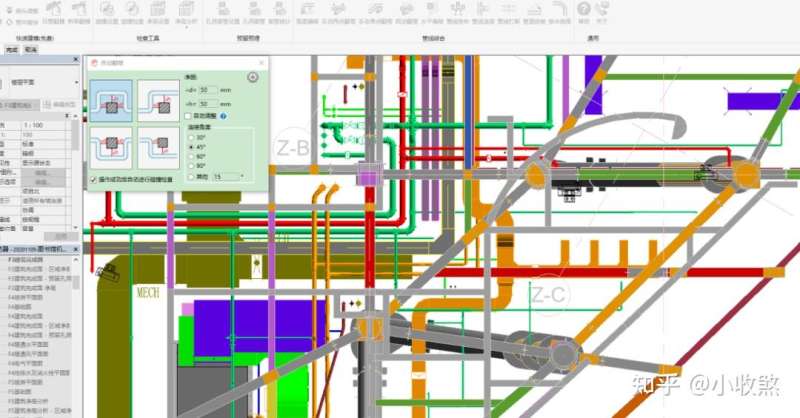Select the top-right pipe bend mode thumbnail

(158, 99)
